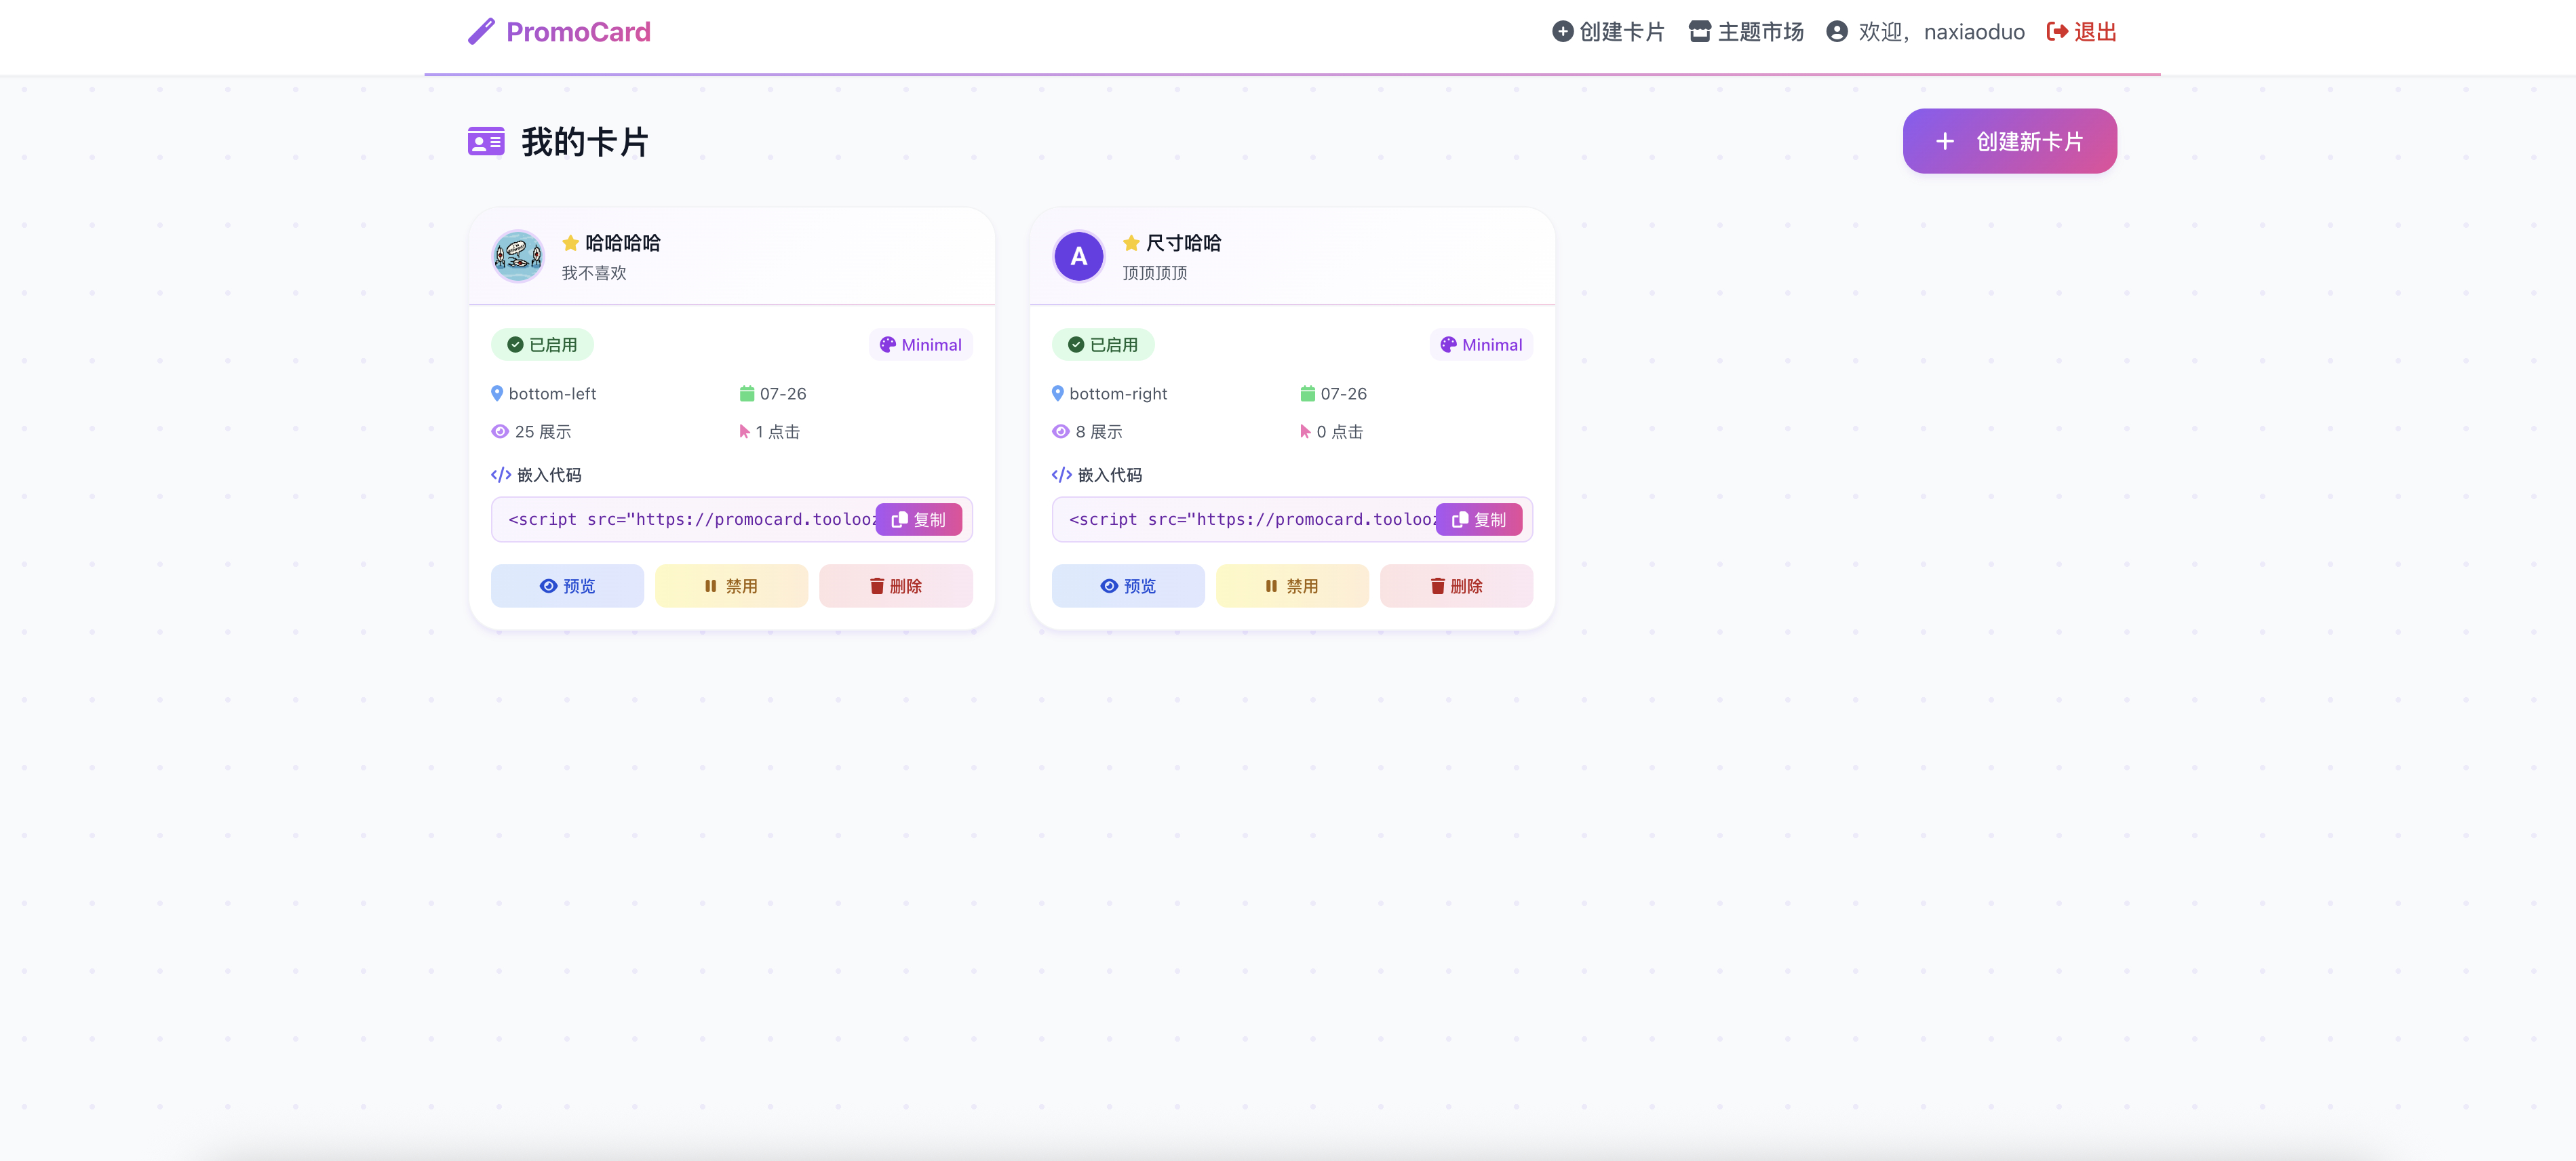Click the ID card icon beside 我的卡片
2576x1161 pixels.
pyautogui.click(x=486, y=142)
